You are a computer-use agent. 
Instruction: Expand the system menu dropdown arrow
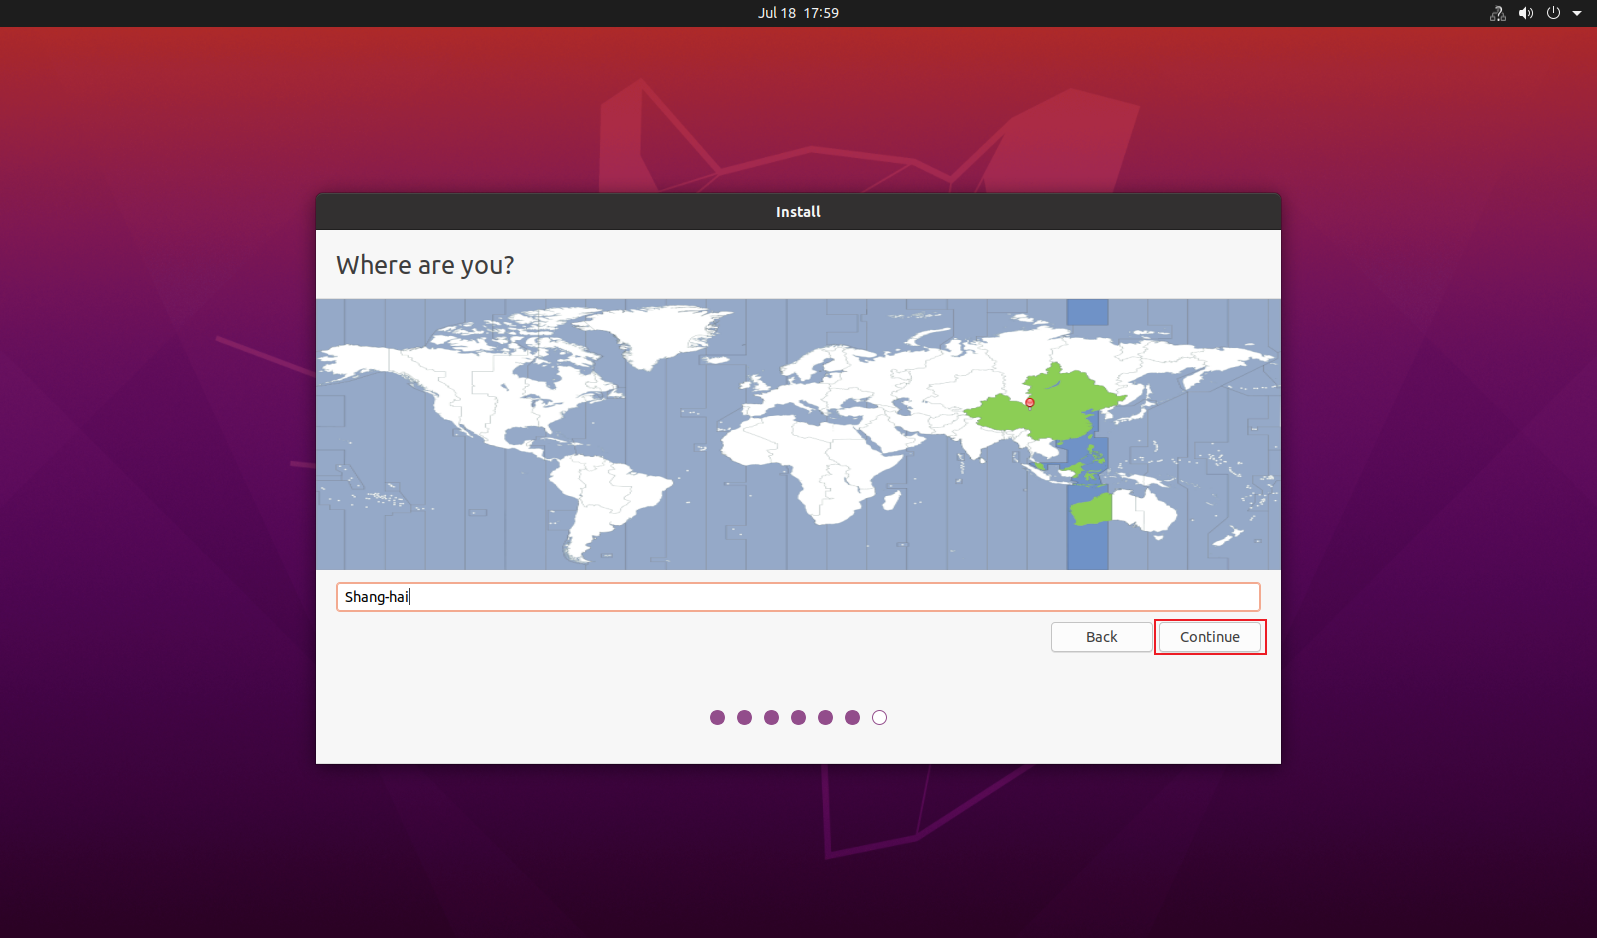[1577, 13]
